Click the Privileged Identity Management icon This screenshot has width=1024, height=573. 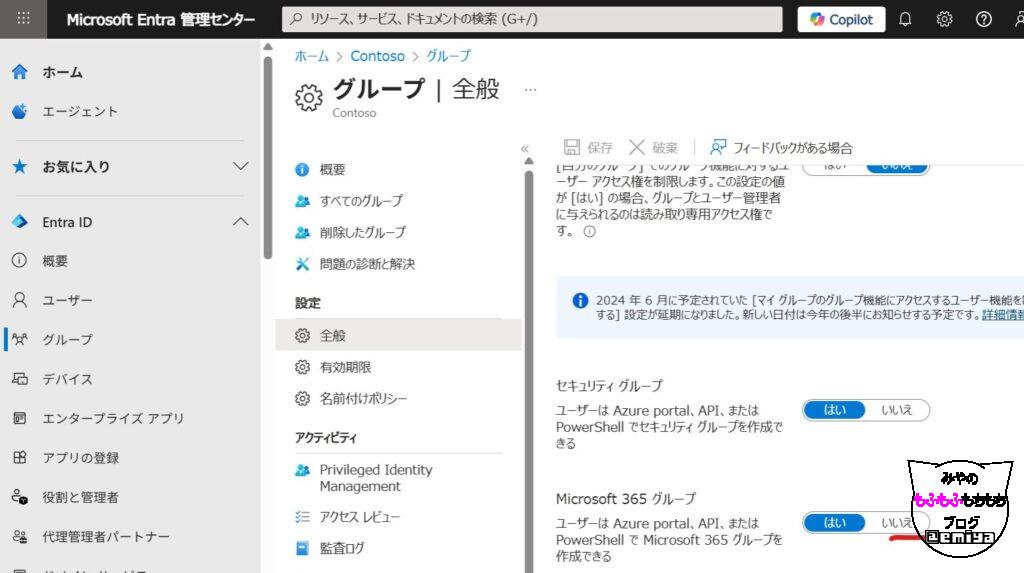302,470
